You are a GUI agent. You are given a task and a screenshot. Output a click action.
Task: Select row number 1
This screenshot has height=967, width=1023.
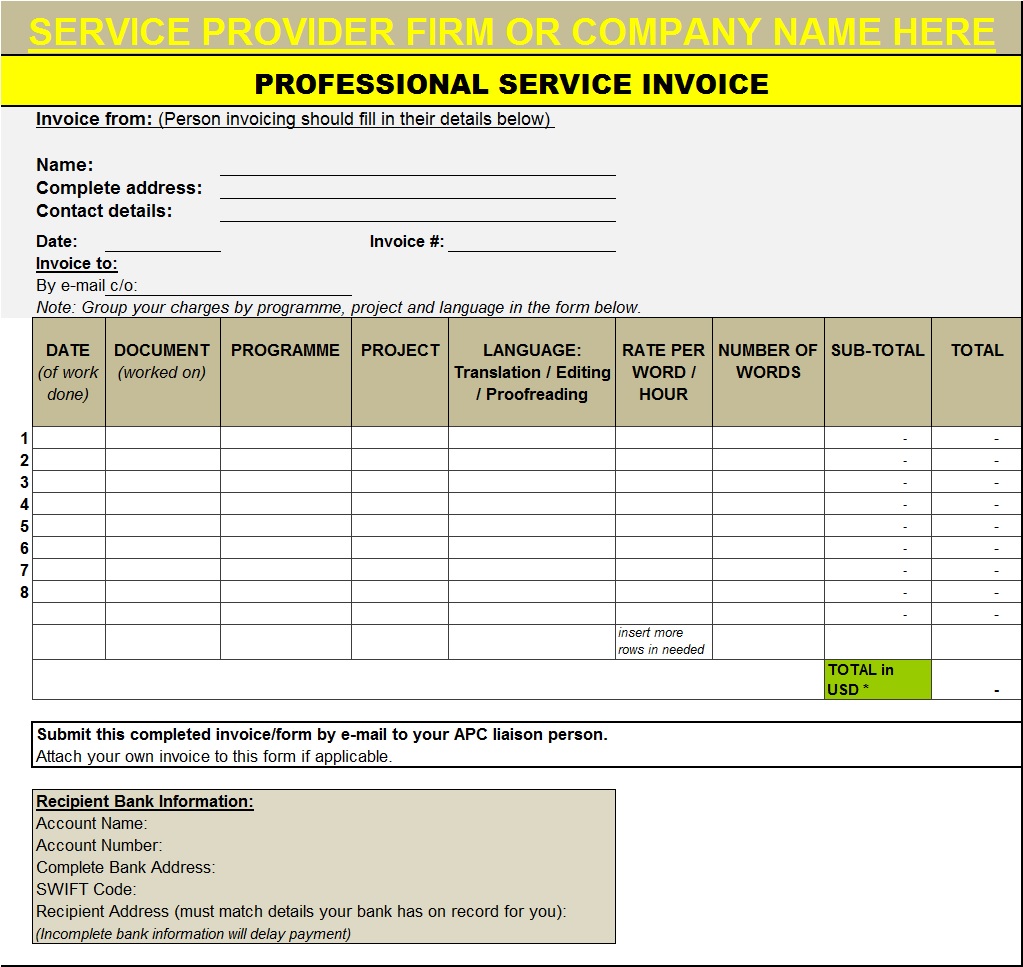[x=24, y=438]
